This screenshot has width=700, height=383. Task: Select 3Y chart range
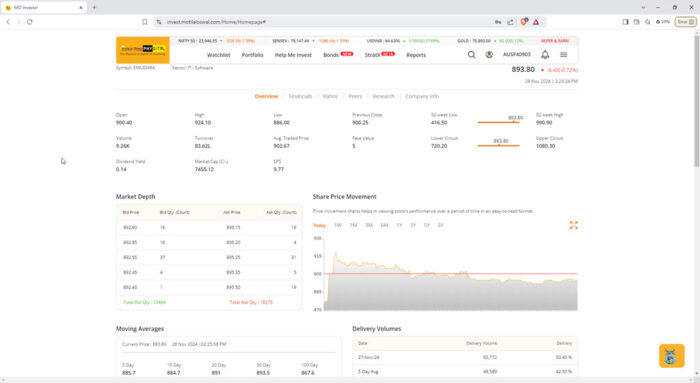coord(413,225)
